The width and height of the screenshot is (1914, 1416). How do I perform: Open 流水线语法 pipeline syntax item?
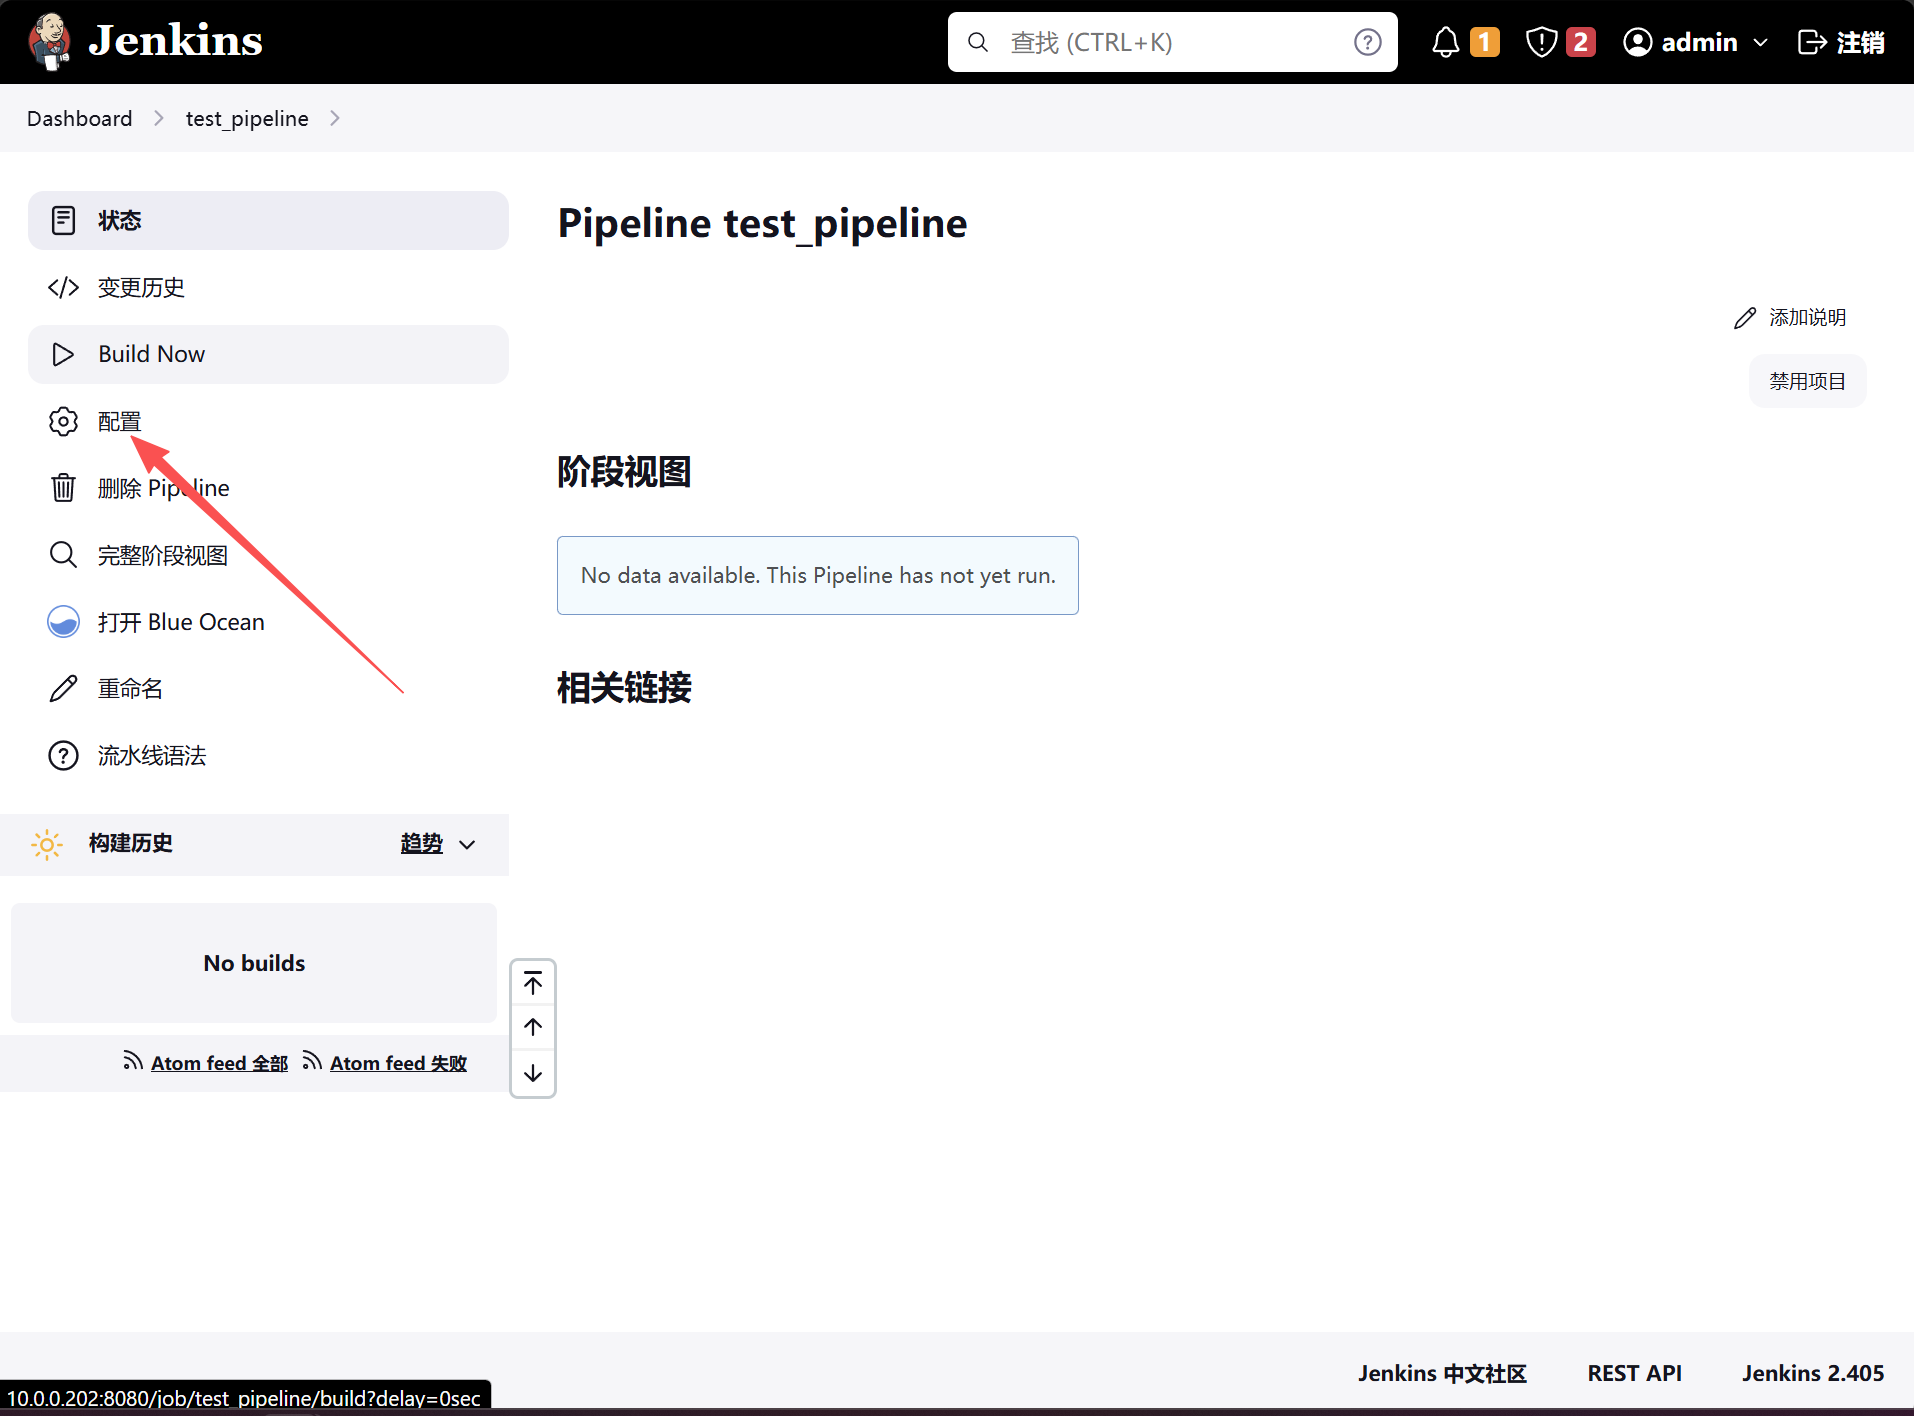tap(268, 756)
